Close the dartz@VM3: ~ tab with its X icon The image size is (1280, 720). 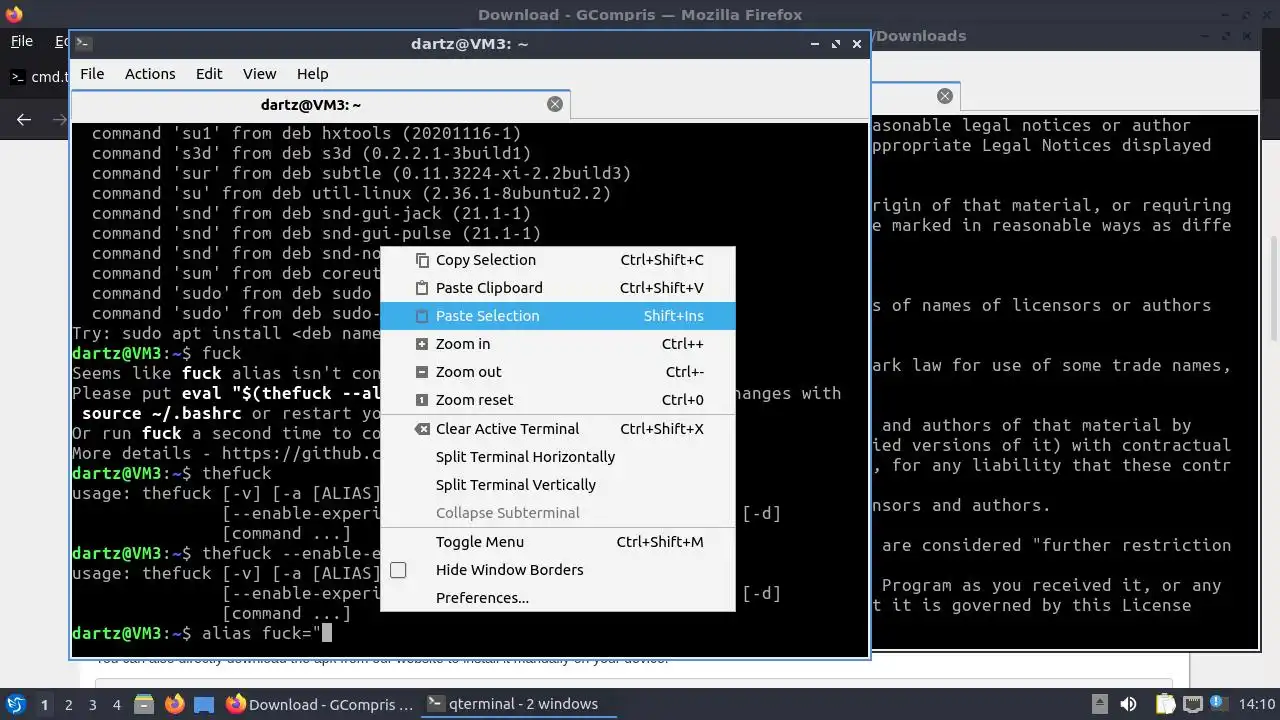pyautogui.click(x=555, y=104)
